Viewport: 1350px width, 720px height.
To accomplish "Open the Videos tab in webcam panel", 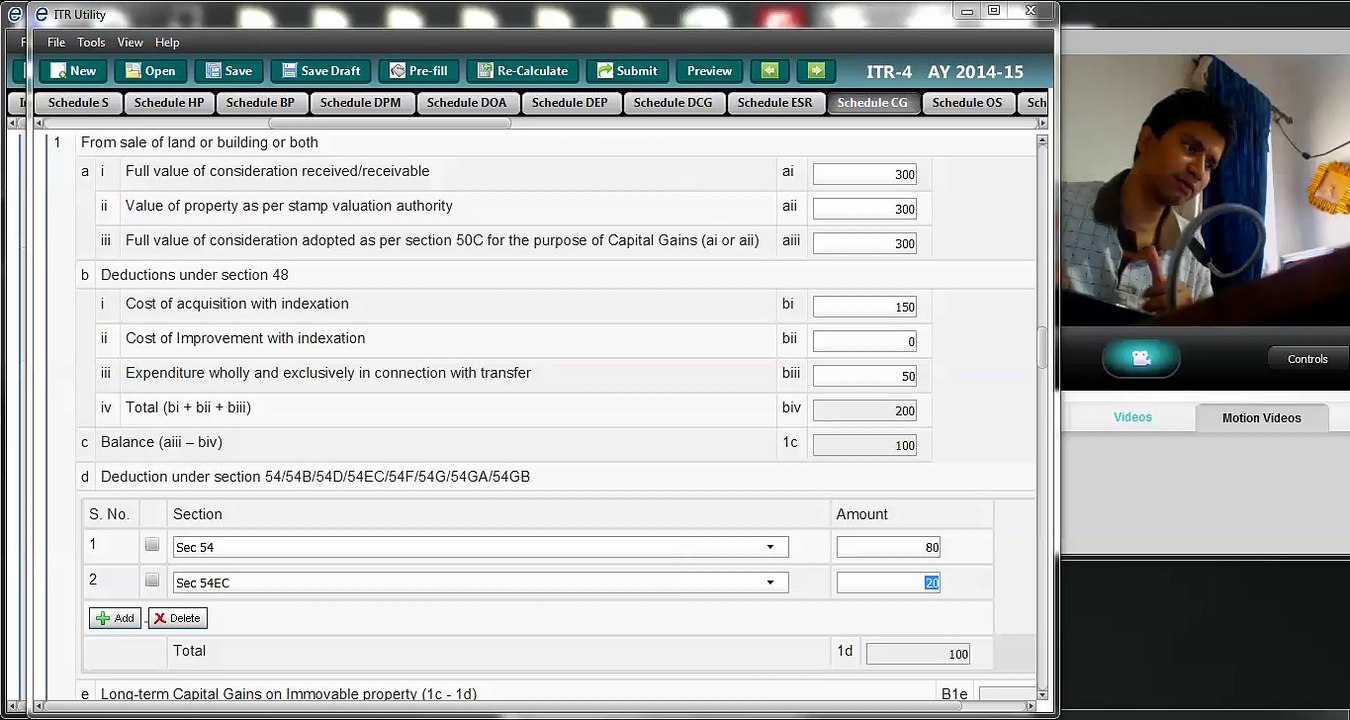I will [1132, 417].
